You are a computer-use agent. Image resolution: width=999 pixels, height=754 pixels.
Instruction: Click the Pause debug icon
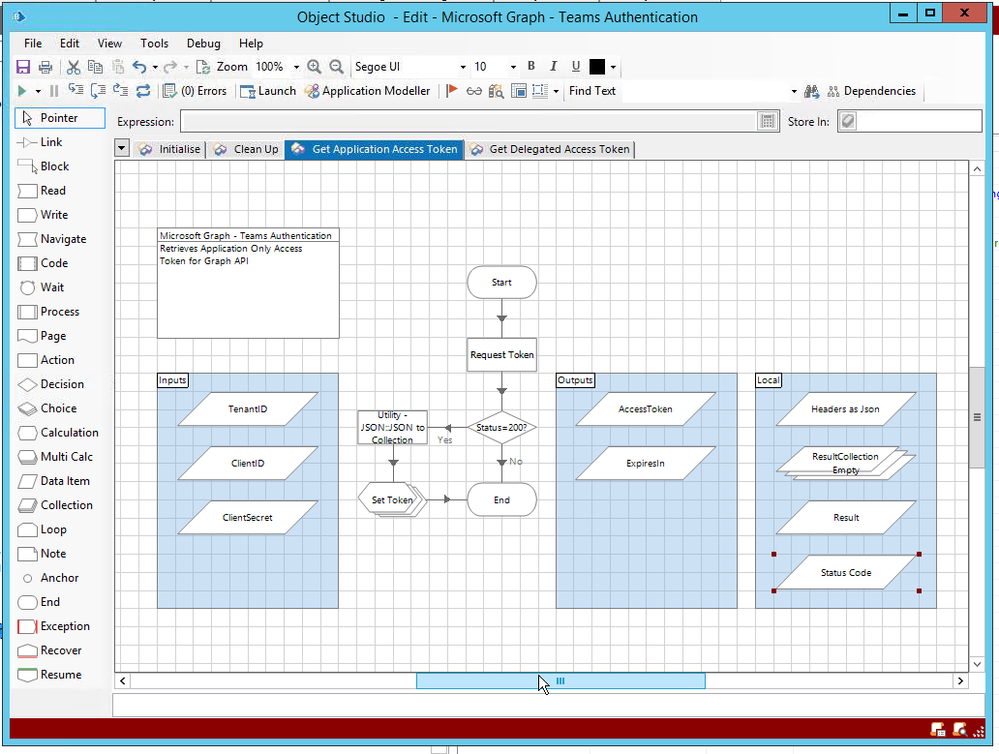click(54, 91)
